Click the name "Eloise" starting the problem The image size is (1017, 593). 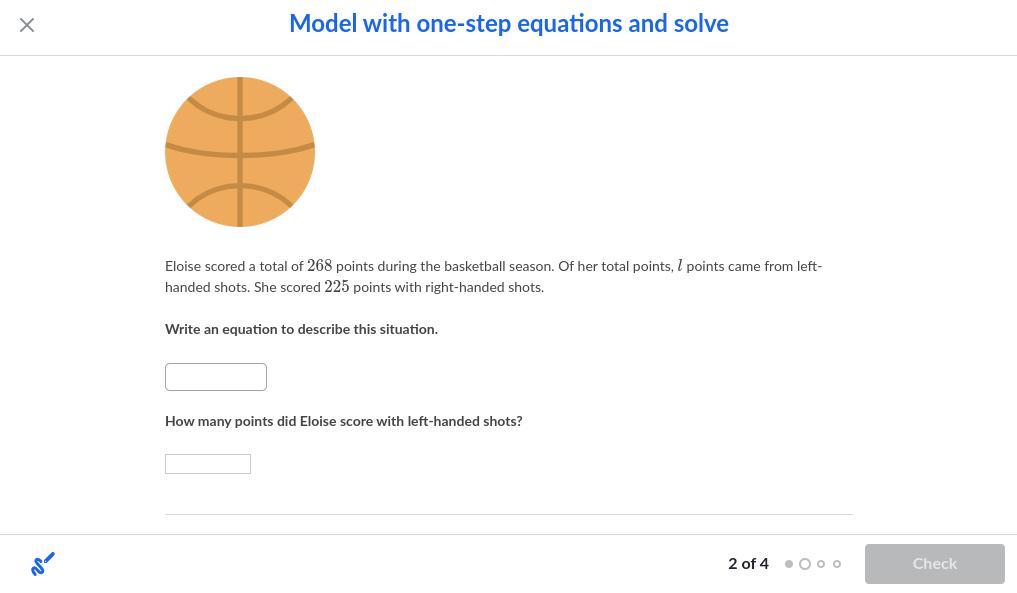(x=183, y=267)
